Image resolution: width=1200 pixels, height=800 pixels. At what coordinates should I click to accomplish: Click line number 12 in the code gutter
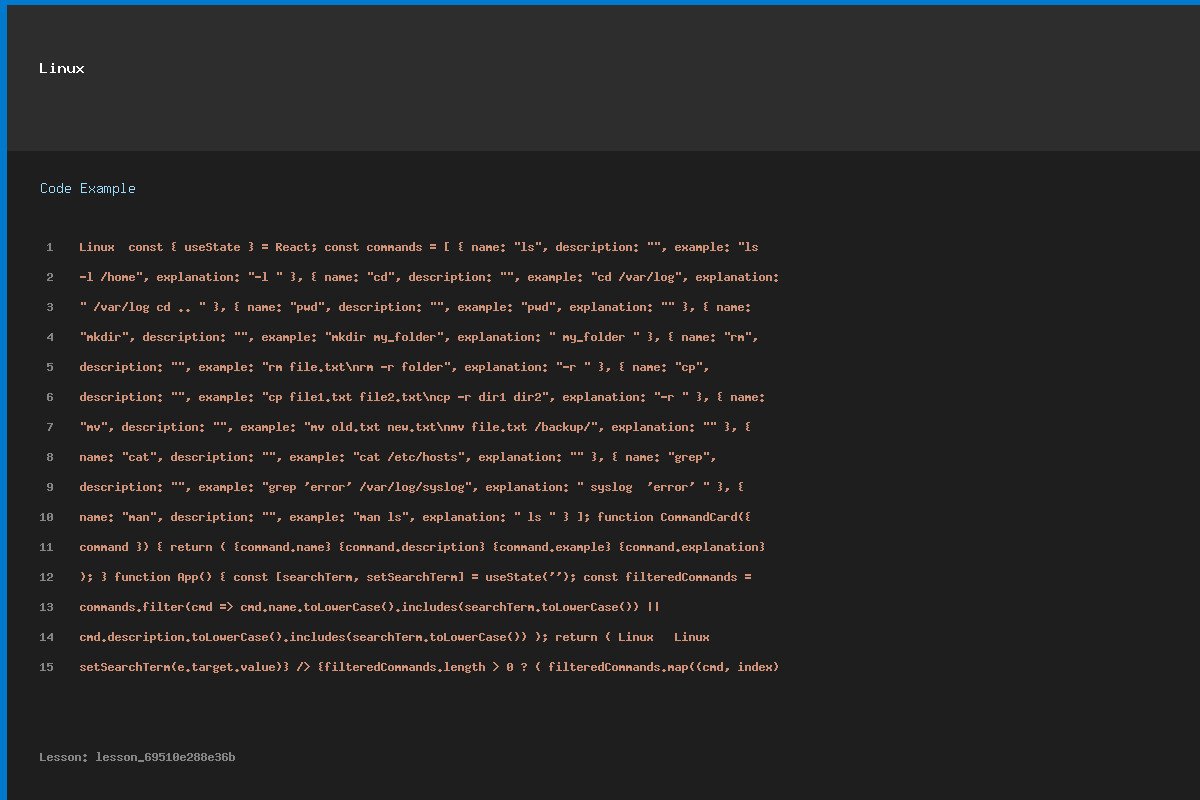pos(46,577)
